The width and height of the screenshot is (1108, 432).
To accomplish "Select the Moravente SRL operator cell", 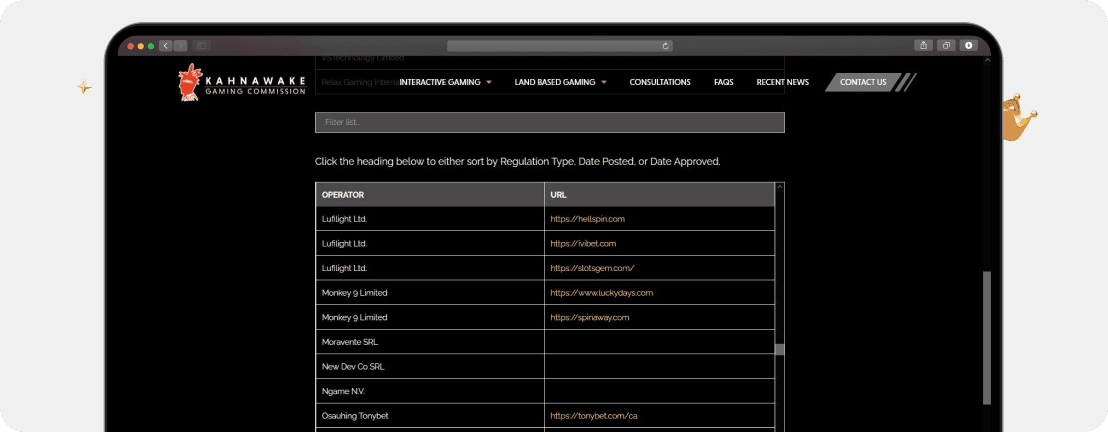I will [430, 342].
